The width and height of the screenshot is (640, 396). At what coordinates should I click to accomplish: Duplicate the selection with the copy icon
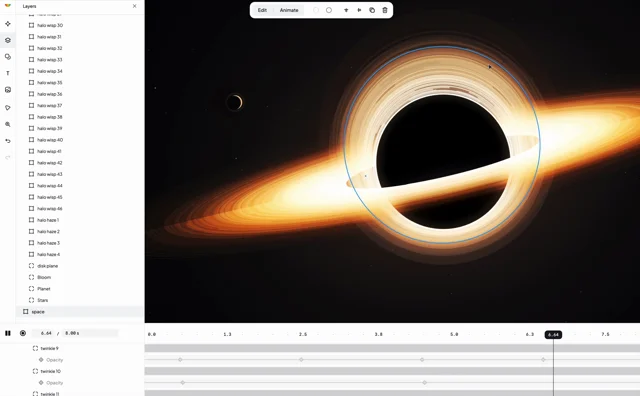click(x=372, y=10)
